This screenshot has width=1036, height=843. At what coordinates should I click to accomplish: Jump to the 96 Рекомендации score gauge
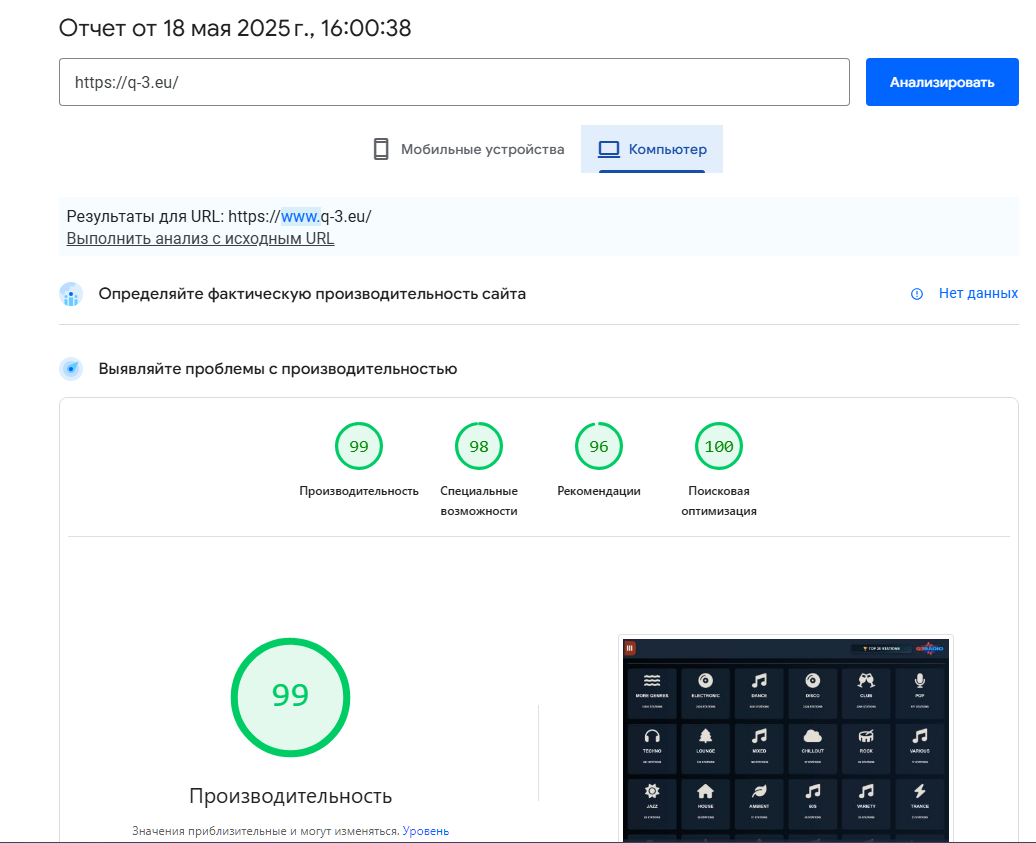pyautogui.click(x=599, y=446)
